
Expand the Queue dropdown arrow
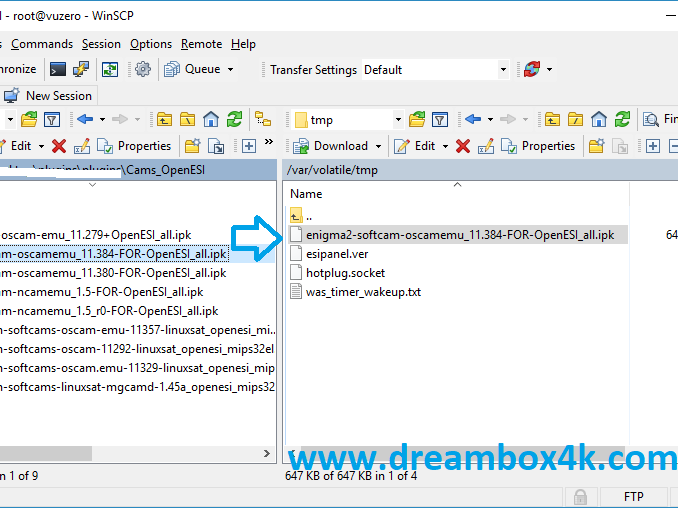point(230,69)
